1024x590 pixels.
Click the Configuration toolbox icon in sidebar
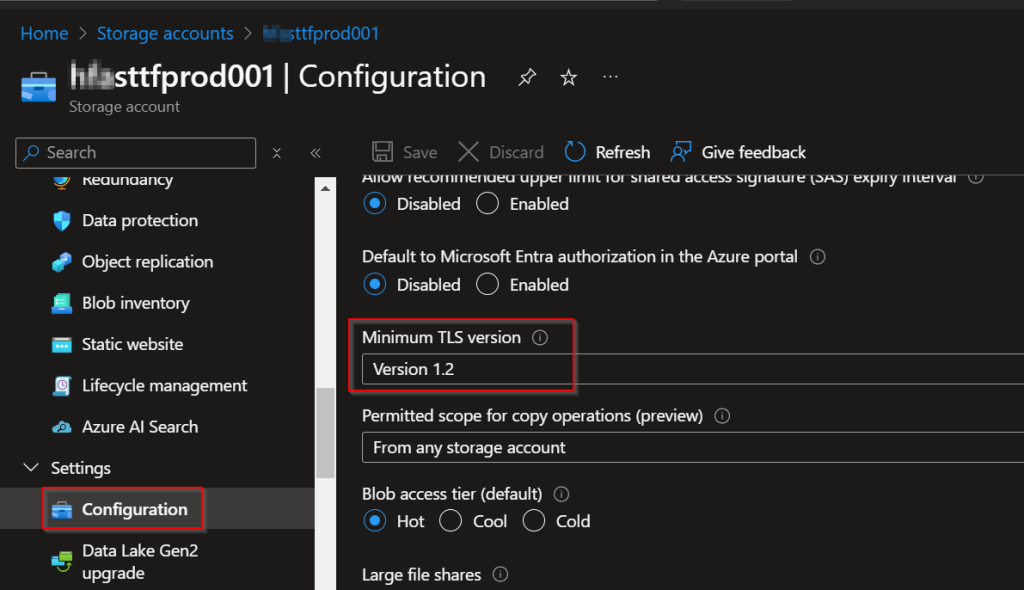pos(62,510)
